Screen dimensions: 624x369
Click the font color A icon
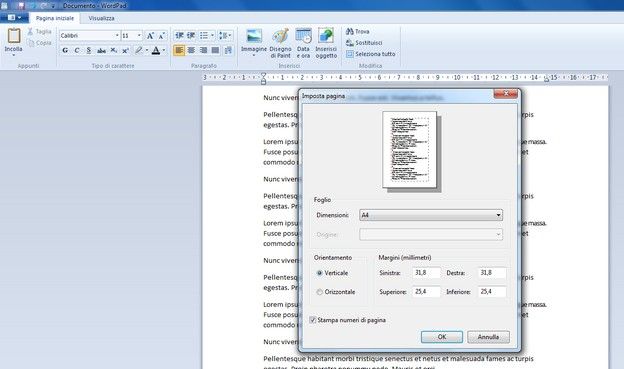[x=156, y=50]
